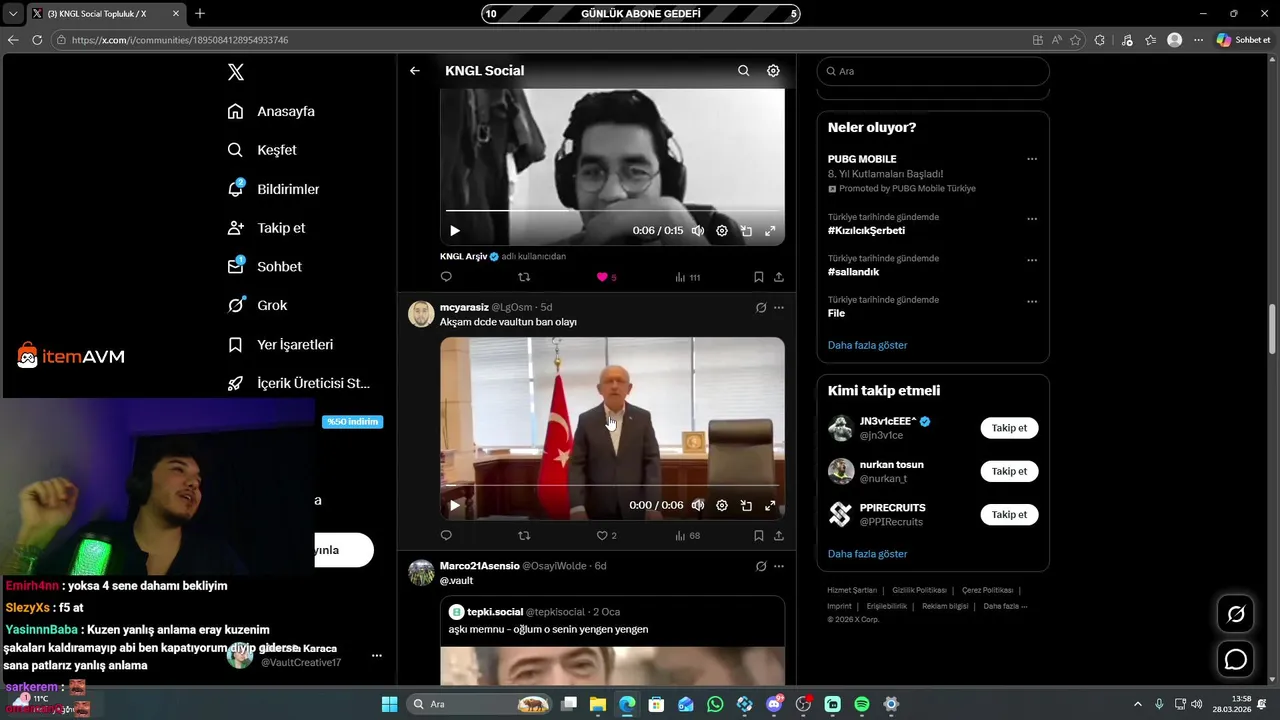Screen dimensions: 1280x720
Task: Share mcyarasiz's post
Action: (x=779, y=536)
